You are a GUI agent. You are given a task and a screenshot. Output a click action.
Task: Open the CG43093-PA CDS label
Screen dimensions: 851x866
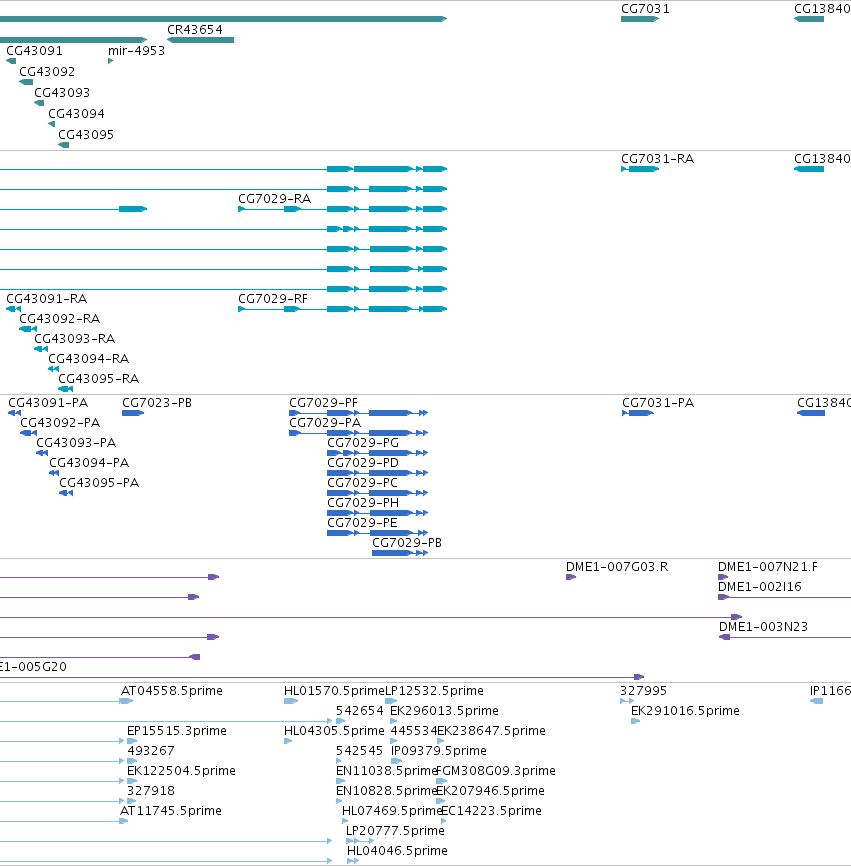tap(76, 442)
